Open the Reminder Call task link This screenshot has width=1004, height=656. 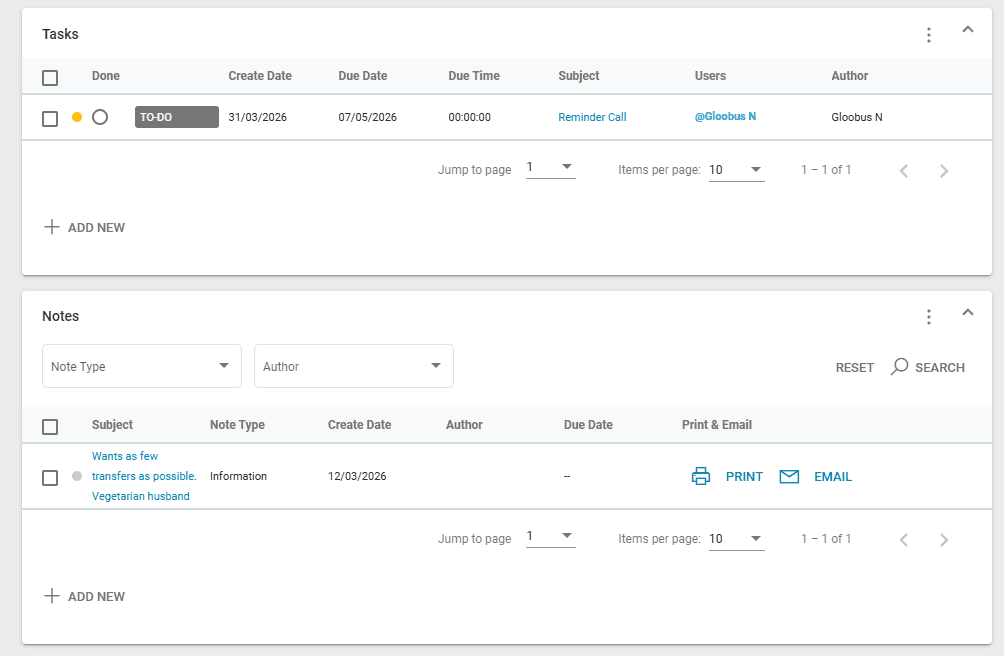pyautogui.click(x=592, y=117)
